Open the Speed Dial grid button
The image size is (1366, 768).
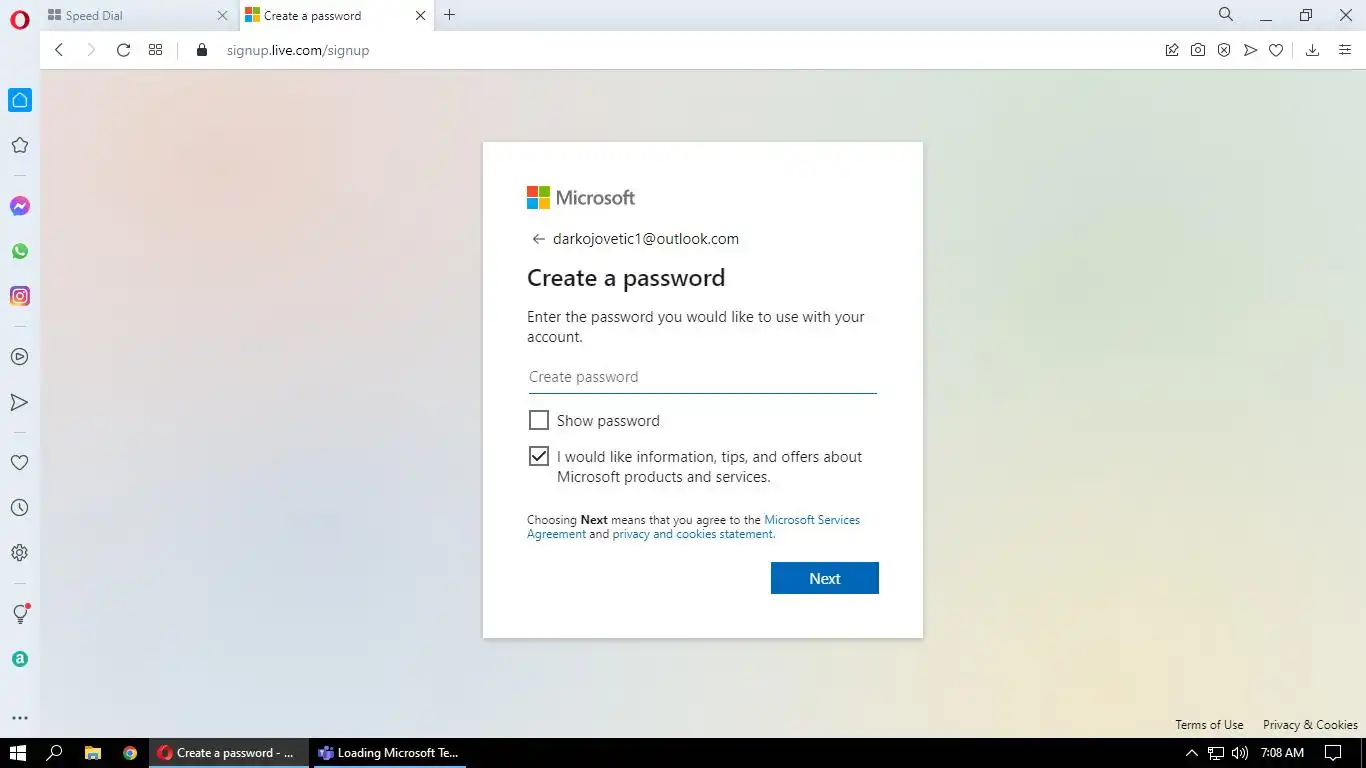click(x=155, y=50)
